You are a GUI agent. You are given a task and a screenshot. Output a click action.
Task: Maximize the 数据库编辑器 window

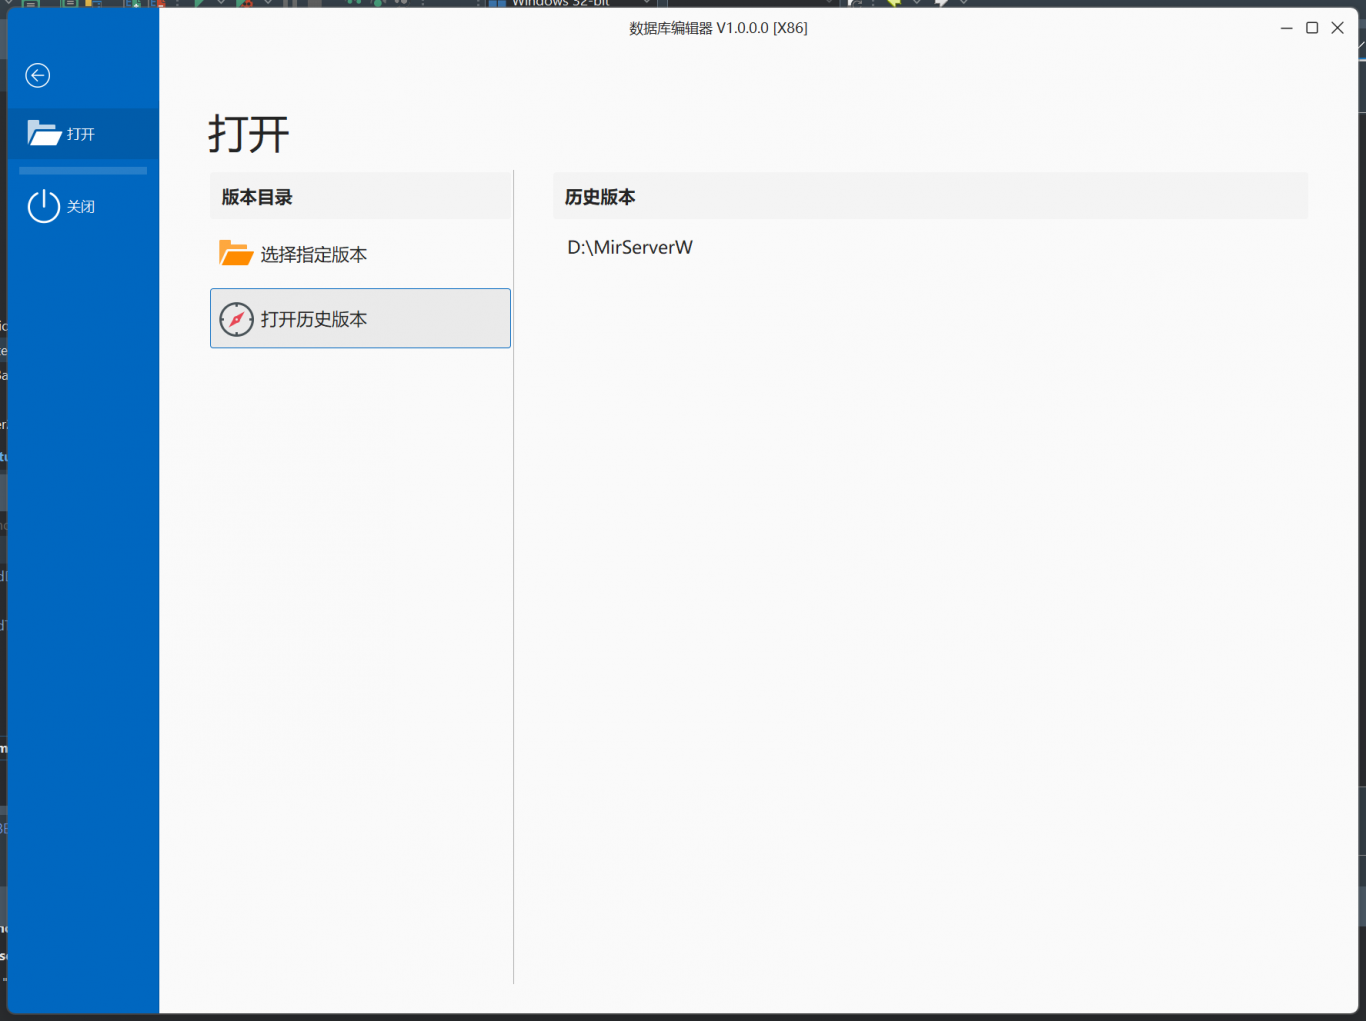coord(1312,28)
